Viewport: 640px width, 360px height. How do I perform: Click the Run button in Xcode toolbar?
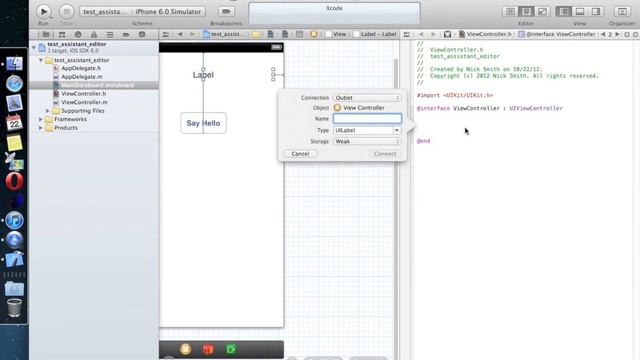pos(43,11)
